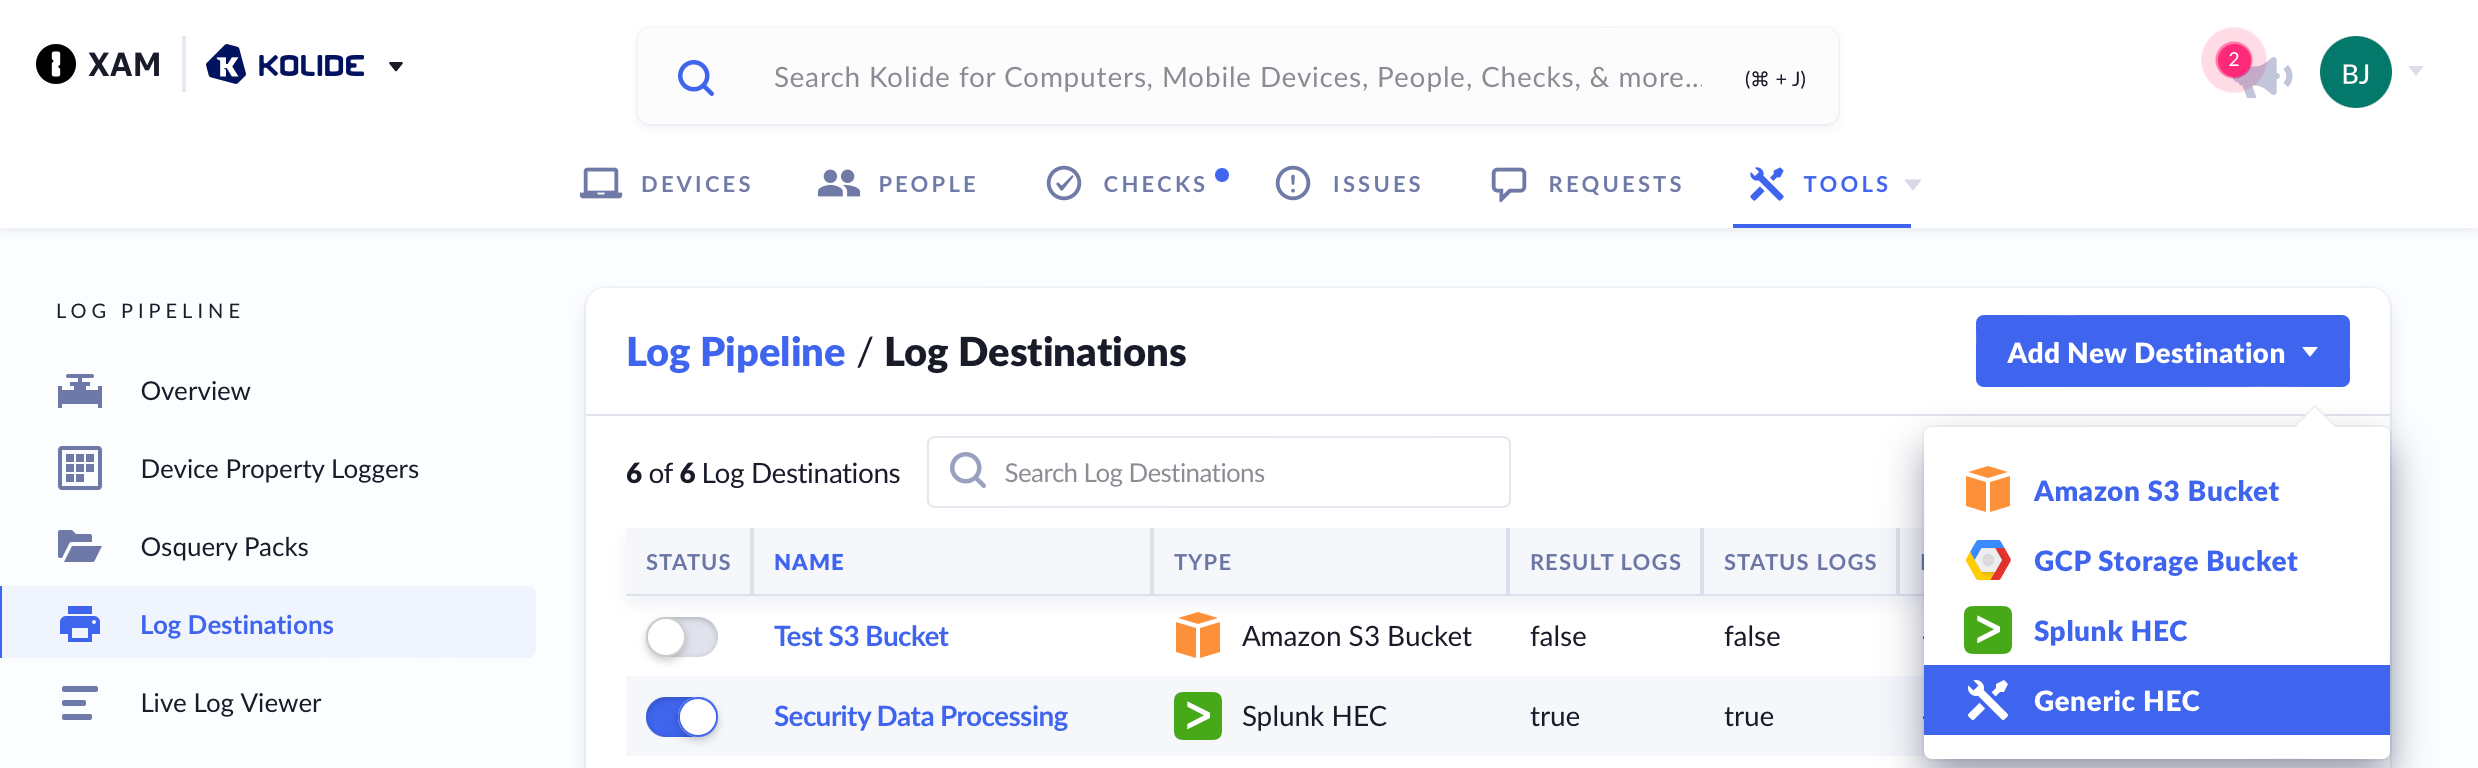Open the Test S3 Bucket link

(861, 637)
